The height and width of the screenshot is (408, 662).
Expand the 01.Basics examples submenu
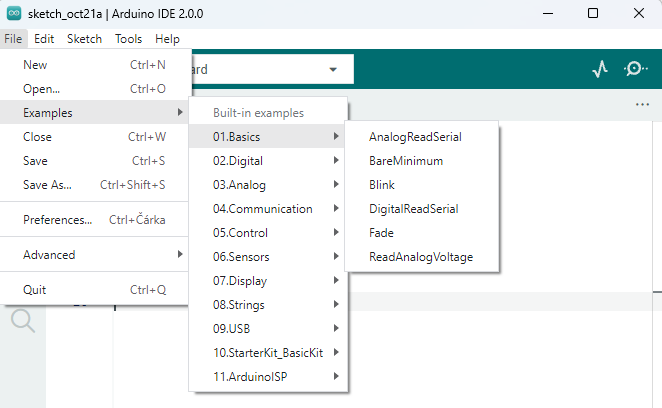tap(268, 136)
